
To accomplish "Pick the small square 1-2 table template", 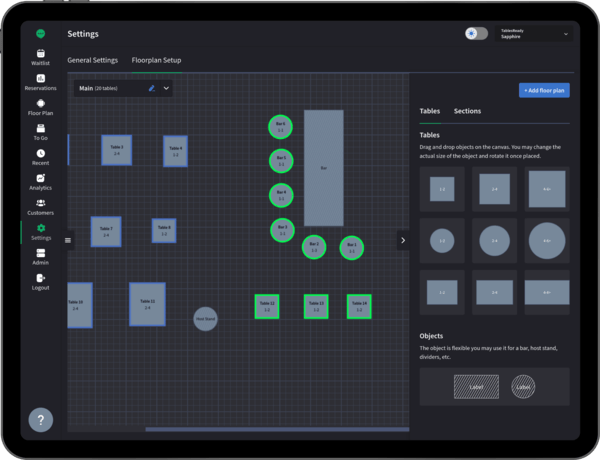I will [x=442, y=189].
